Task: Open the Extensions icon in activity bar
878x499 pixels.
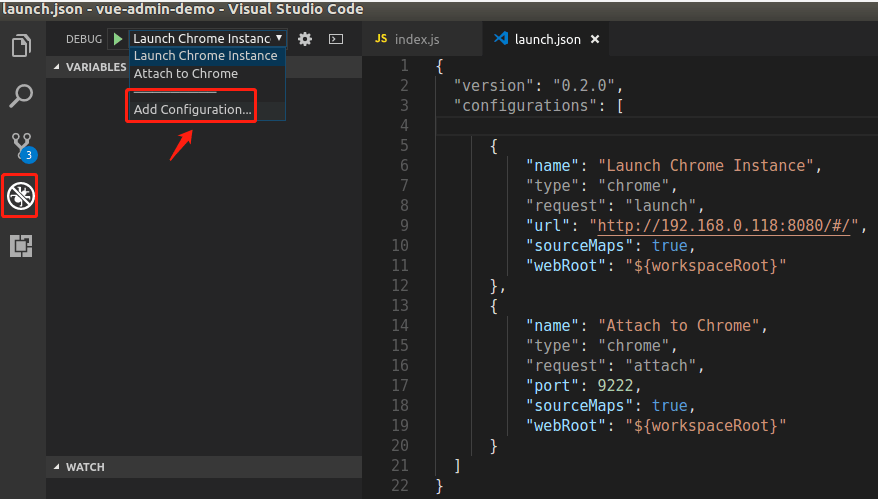Action: [21, 246]
